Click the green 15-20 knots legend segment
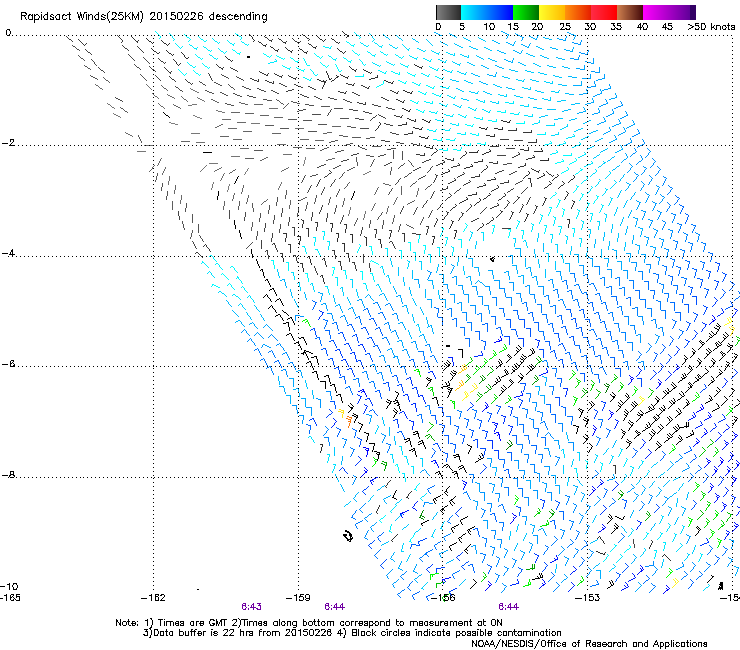The width and height of the screenshot is (740, 650). coord(526,12)
